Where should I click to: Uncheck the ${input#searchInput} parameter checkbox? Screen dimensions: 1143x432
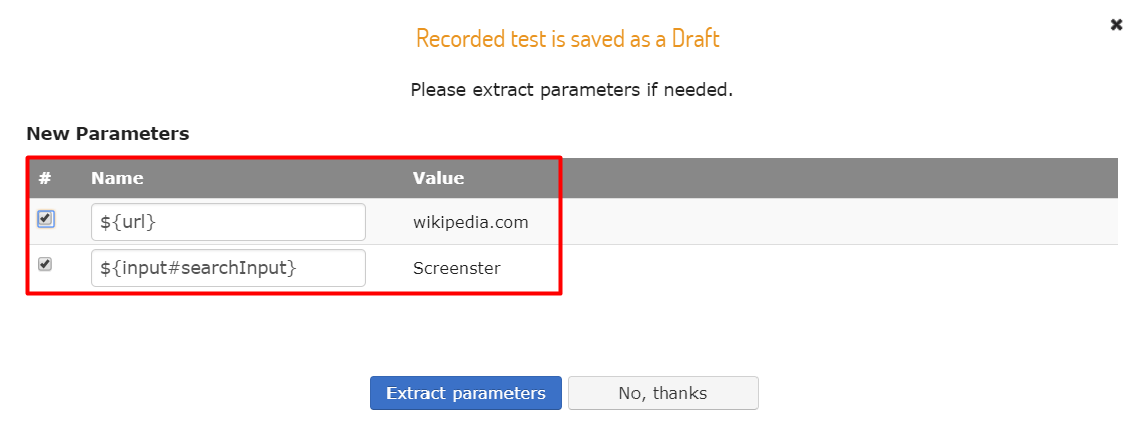point(45,264)
